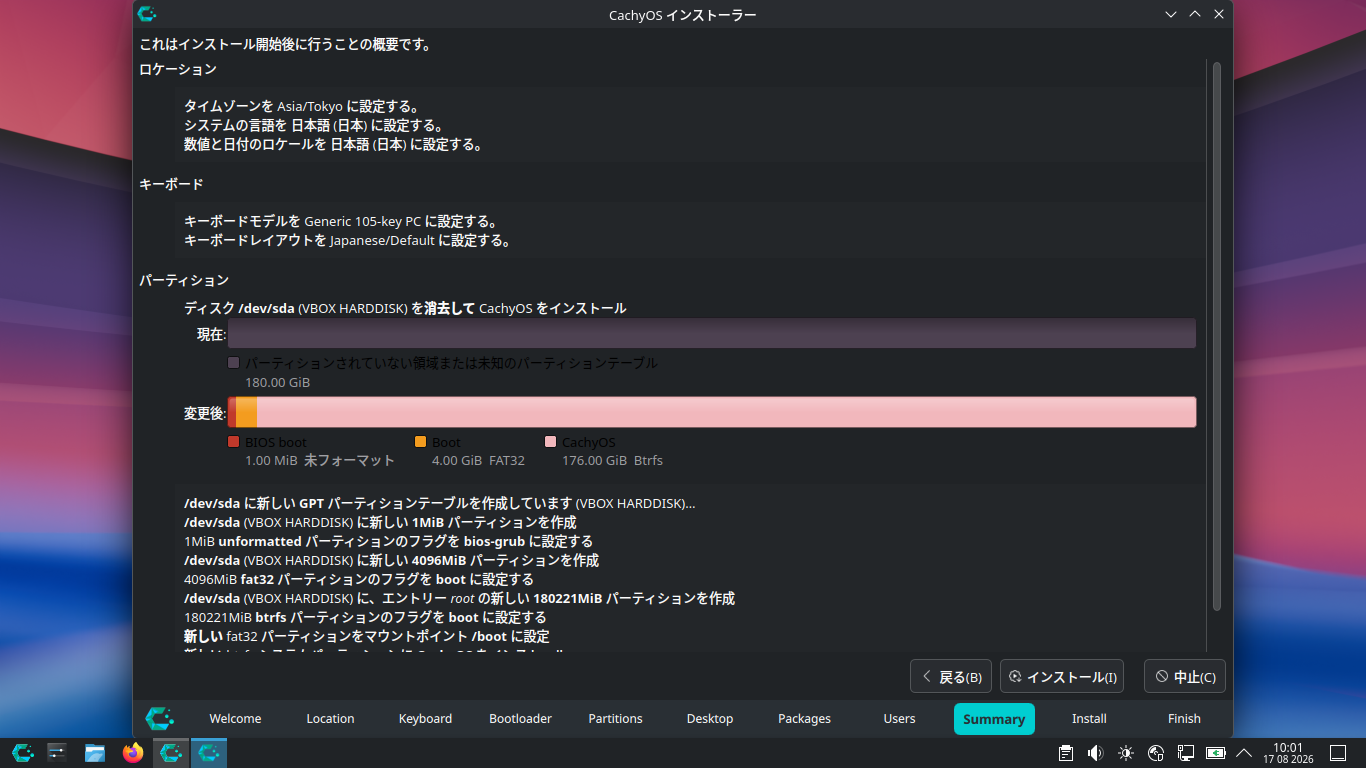Maximize the CachyOS installer window

[x=1195, y=14]
